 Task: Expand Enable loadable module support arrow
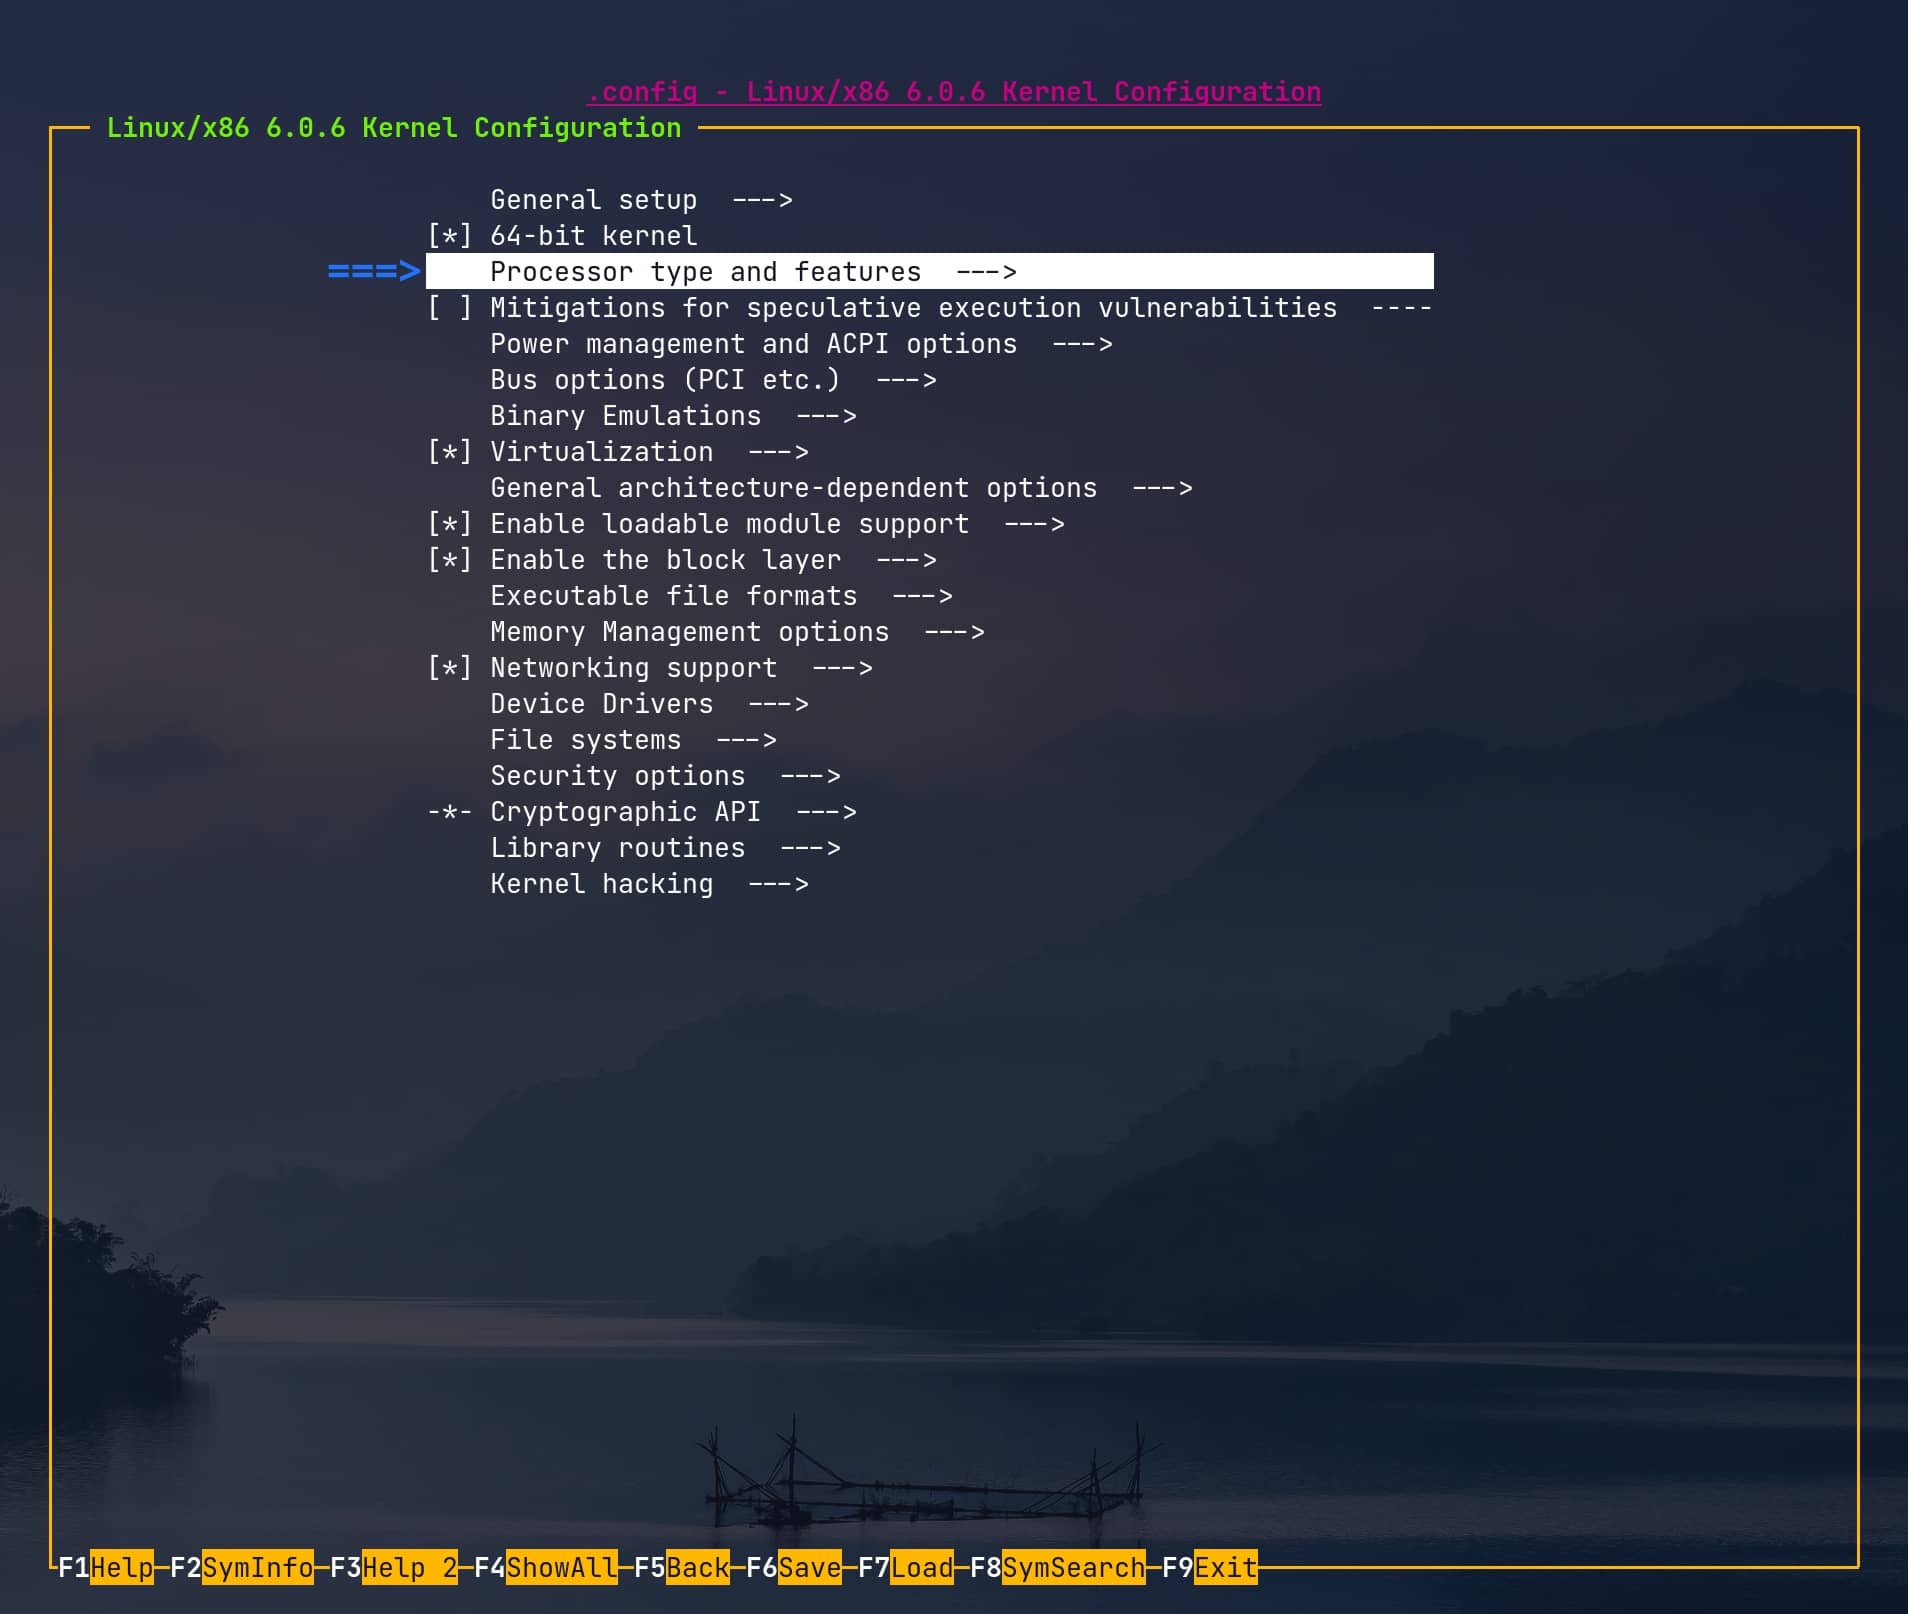click(x=1034, y=524)
